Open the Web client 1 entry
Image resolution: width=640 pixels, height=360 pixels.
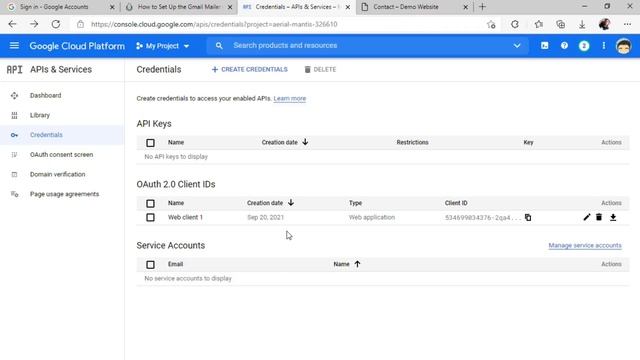[x=185, y=217]
